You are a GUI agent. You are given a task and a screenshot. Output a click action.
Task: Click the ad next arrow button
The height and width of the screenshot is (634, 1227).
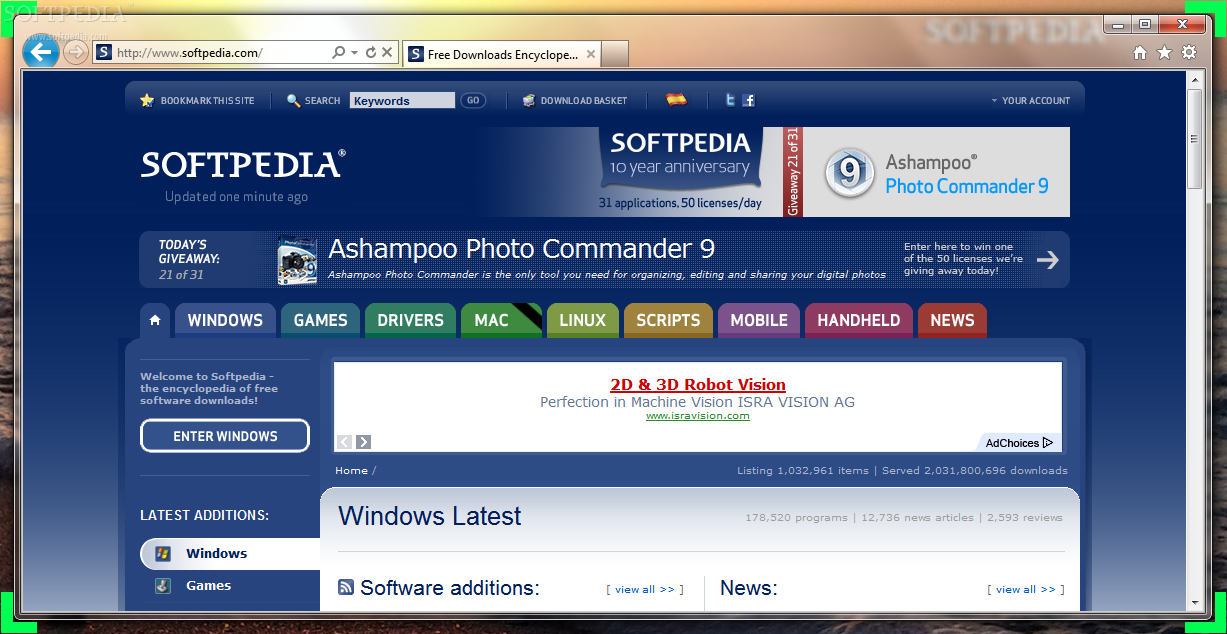click(x=363, y=441)
